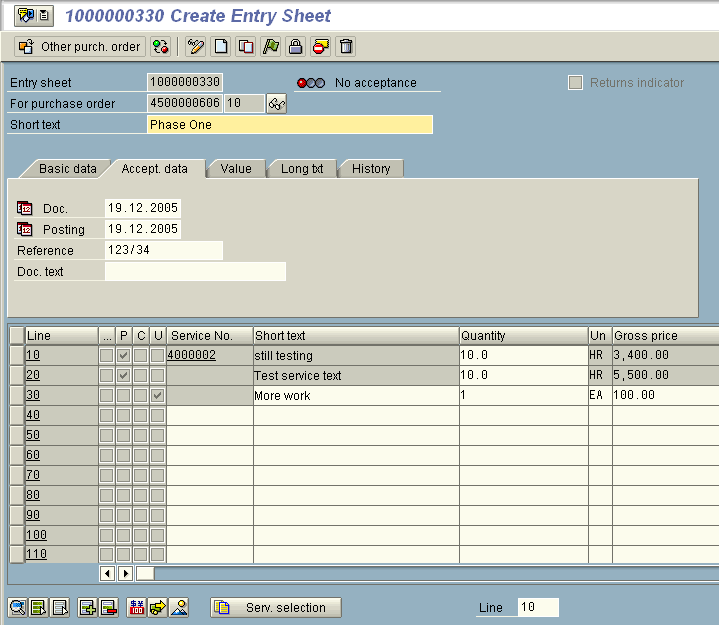Screen dimensions: 719x625
Task: Click the Display/Change pencil icon
Action: 196,47
